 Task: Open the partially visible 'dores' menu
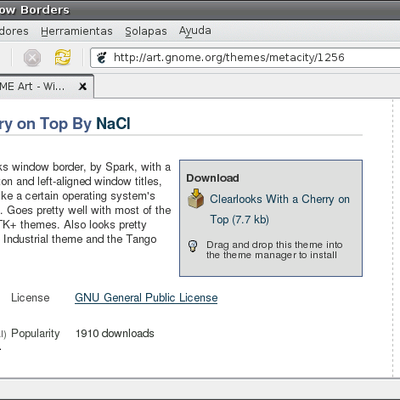14,31
